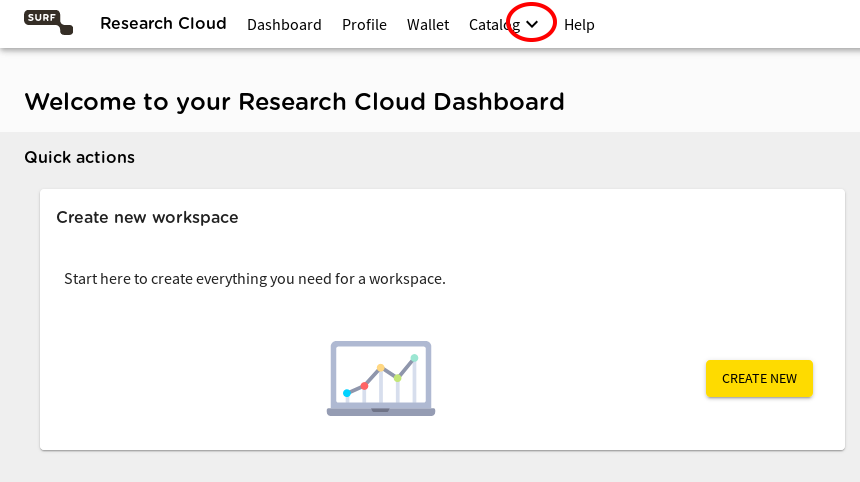Image resolution: width=860 pixels, height=482 pixels.
Task: Click the CREATE NEW yellow button
Action: (x=759, y=378)
